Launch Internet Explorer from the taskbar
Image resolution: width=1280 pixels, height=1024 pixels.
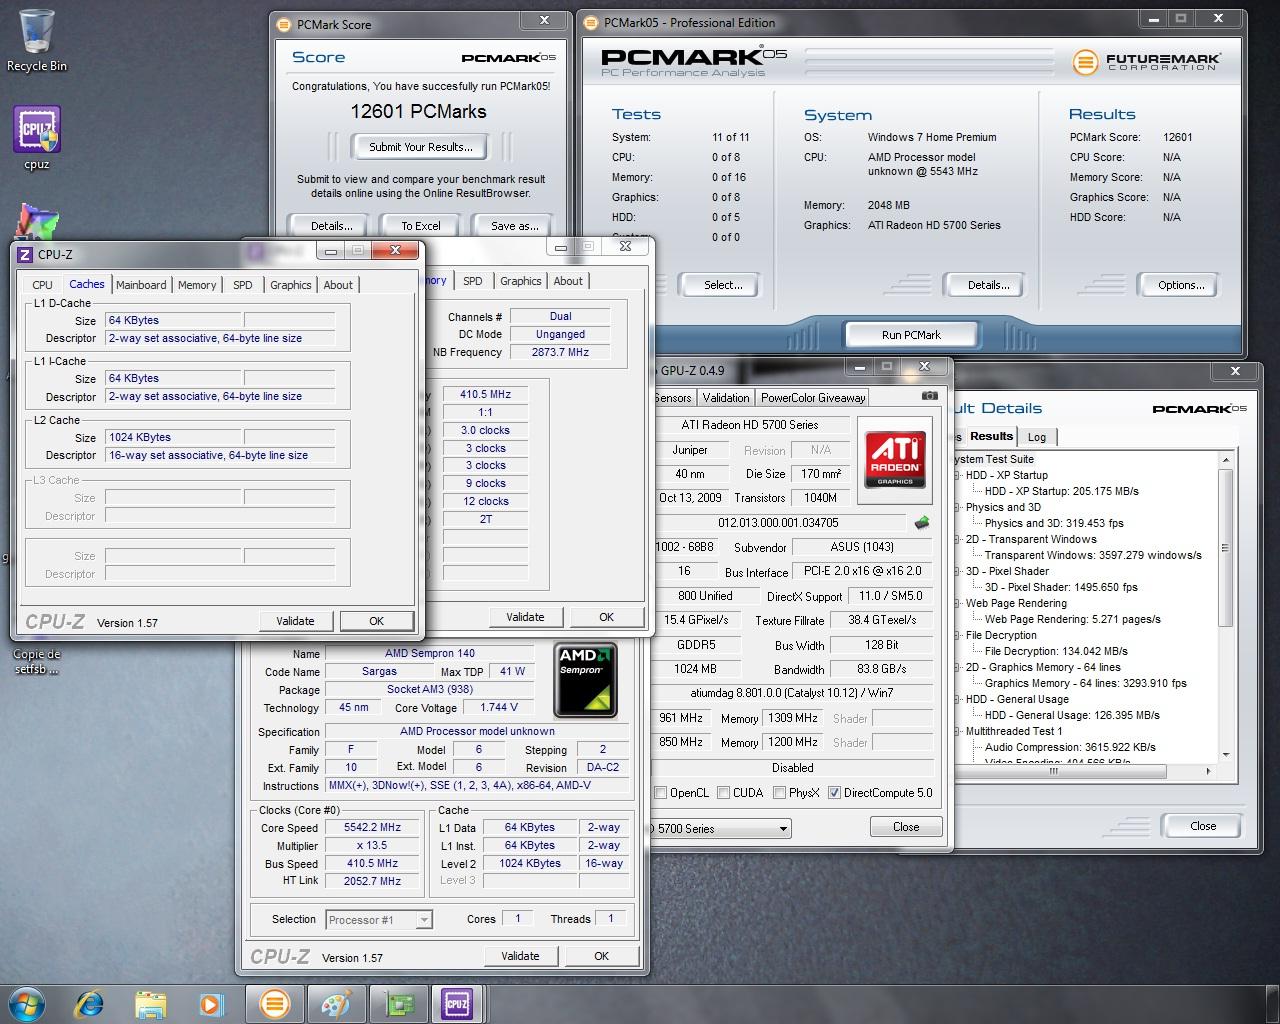click(x=89, y=1004)
